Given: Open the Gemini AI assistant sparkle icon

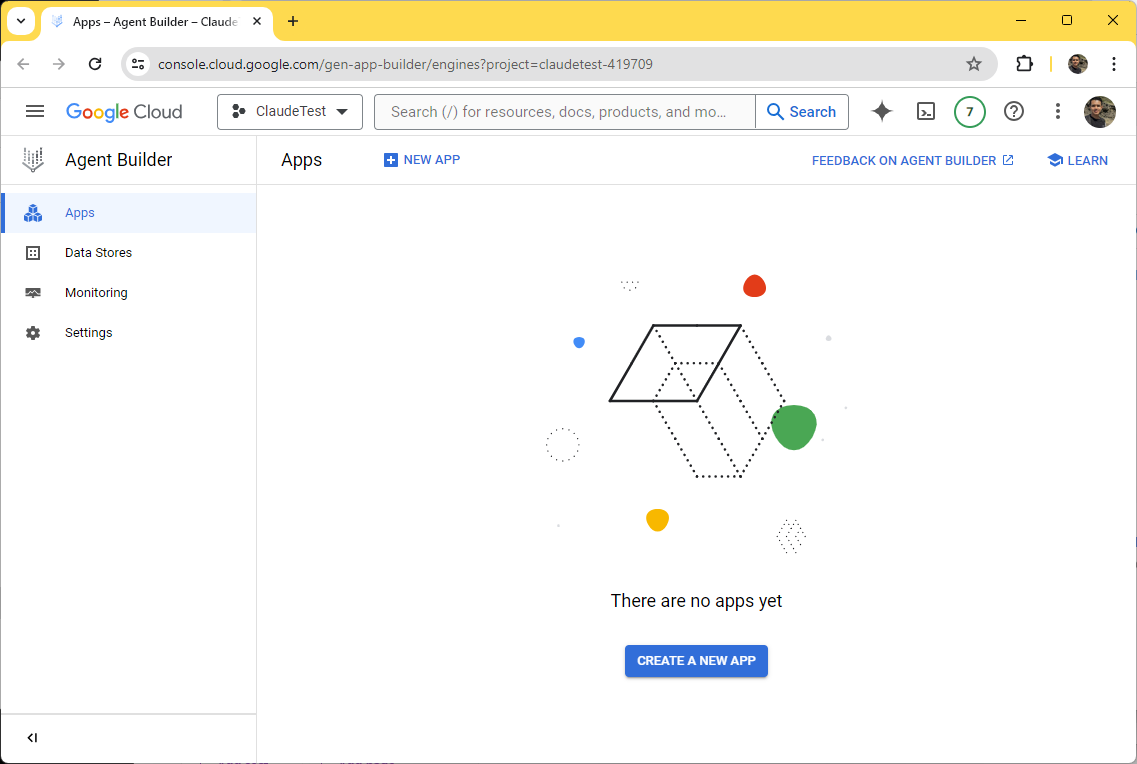Looking at the screenshot, I should (881, 111).
